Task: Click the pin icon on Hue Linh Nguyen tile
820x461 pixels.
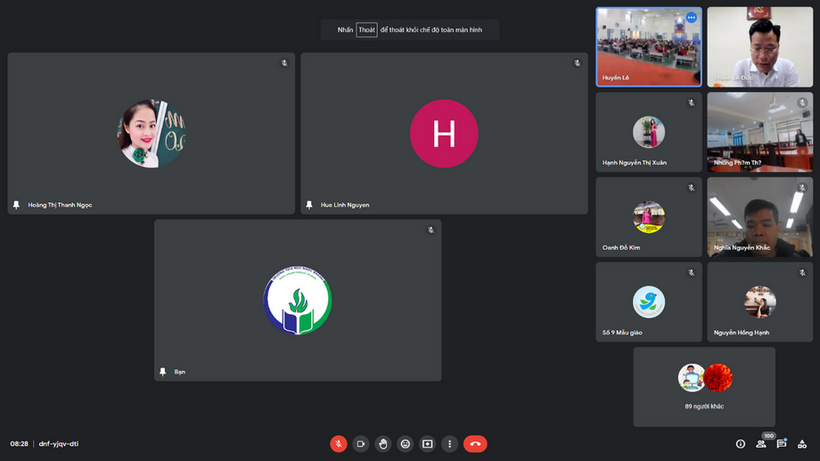Action: (310, 204)
